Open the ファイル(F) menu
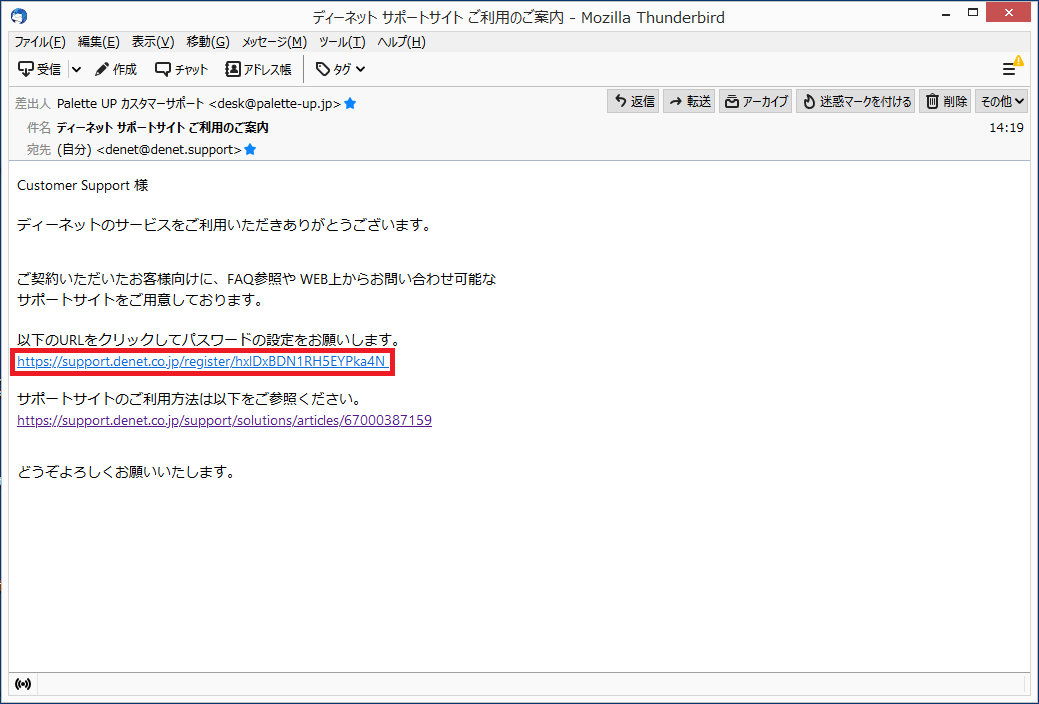 tap(40, 42)
